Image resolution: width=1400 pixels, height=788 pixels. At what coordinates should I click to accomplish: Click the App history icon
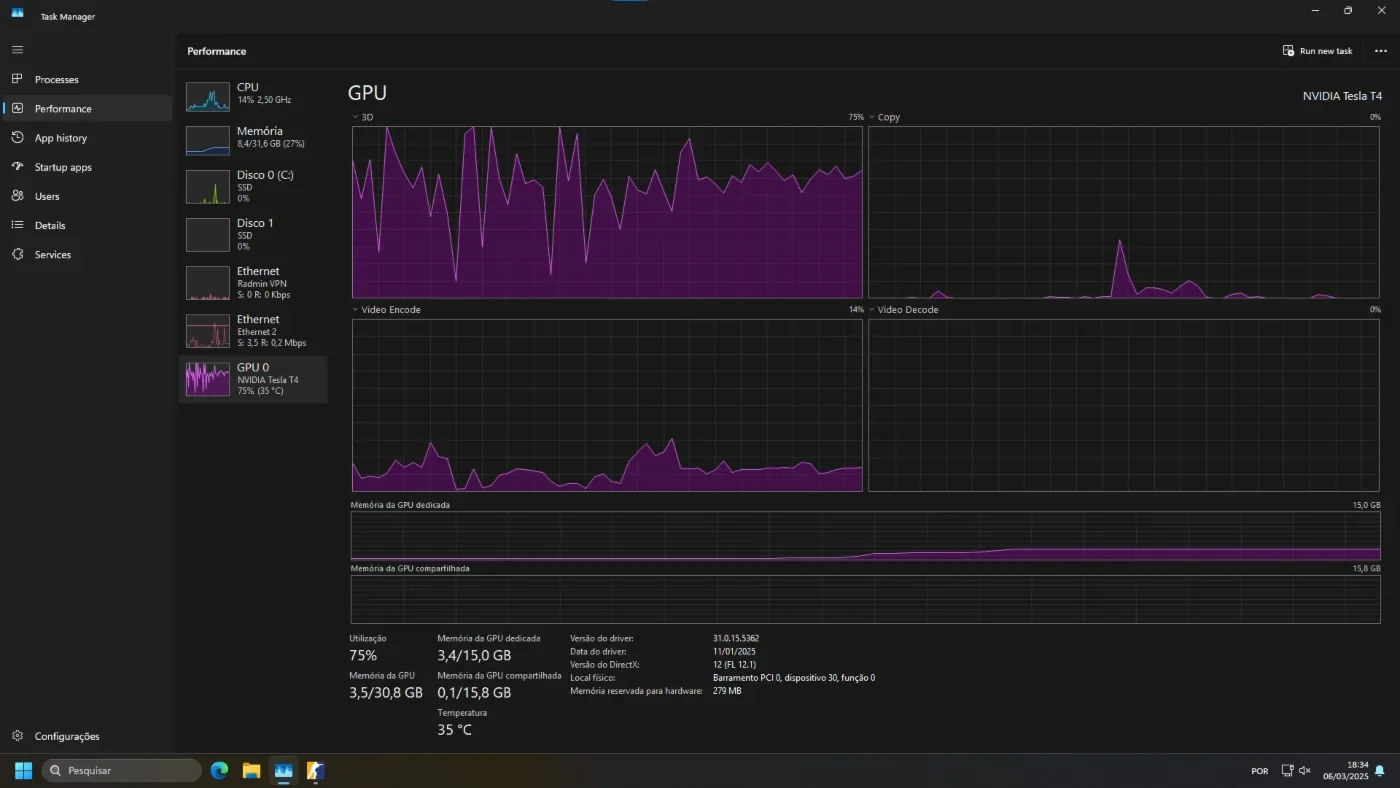coord(17,138)
